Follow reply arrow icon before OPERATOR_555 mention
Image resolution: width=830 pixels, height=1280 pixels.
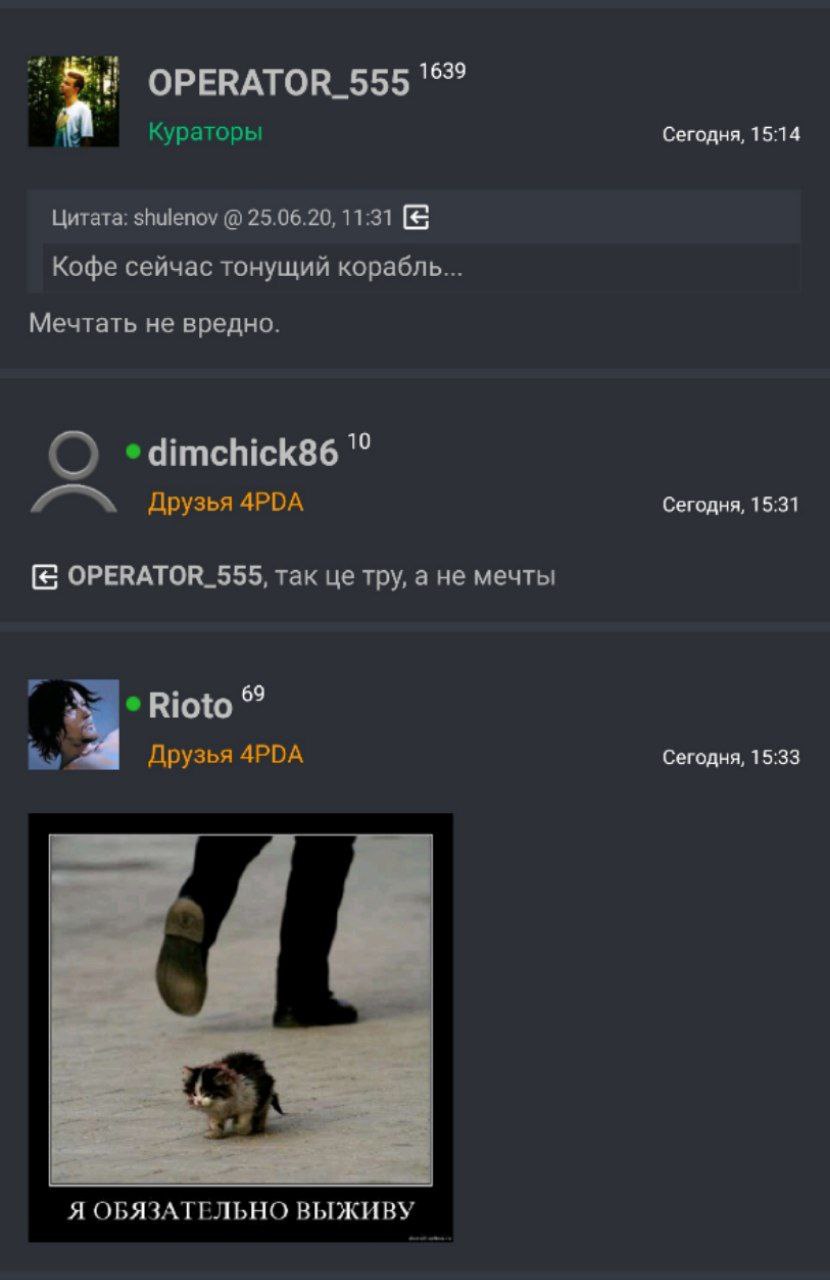pyautogui.click(x=44, y=577)
